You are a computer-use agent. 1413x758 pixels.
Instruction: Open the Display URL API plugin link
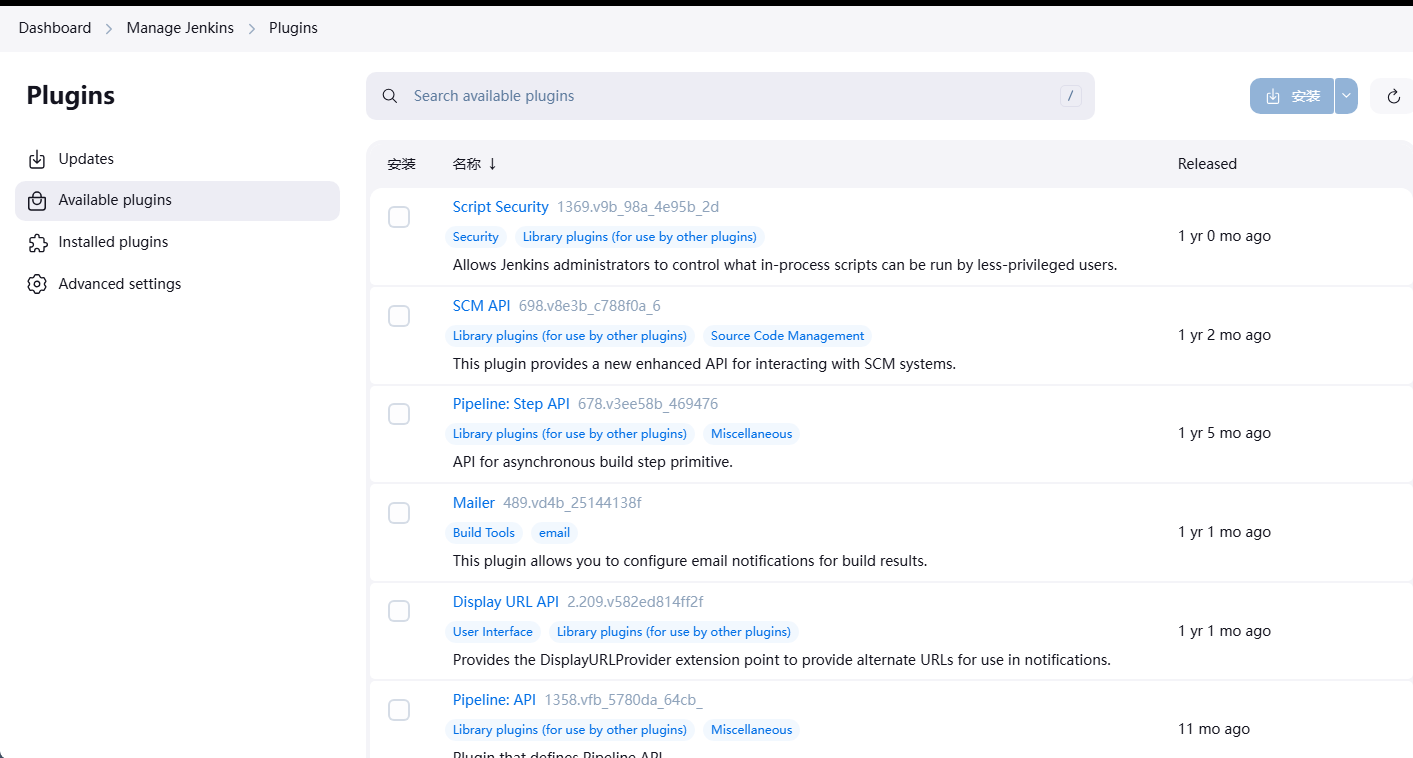(506, 602)
